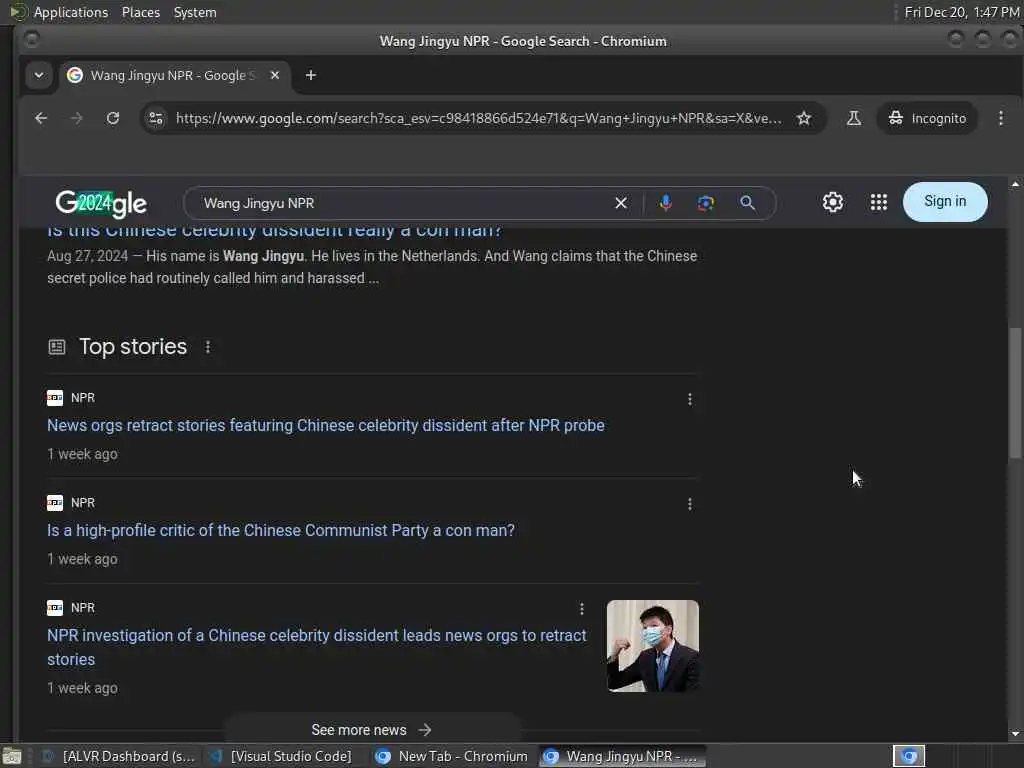The width and height of the screenshot is (1024, 768).
Task: Open 'NPR investigation of a Chinese celebrity' article
Action: (316, 647)
